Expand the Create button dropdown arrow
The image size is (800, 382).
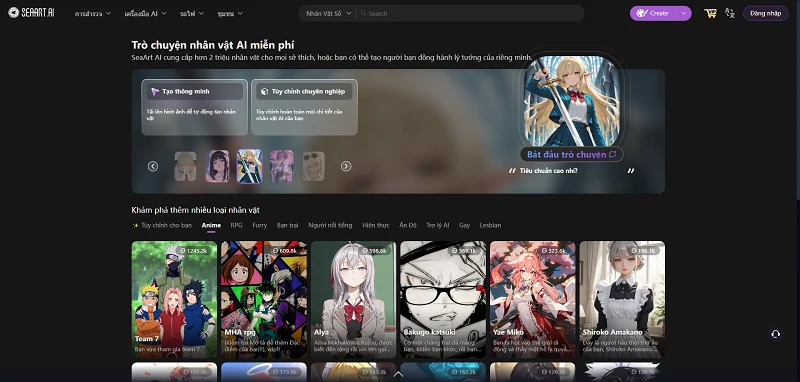684,13
